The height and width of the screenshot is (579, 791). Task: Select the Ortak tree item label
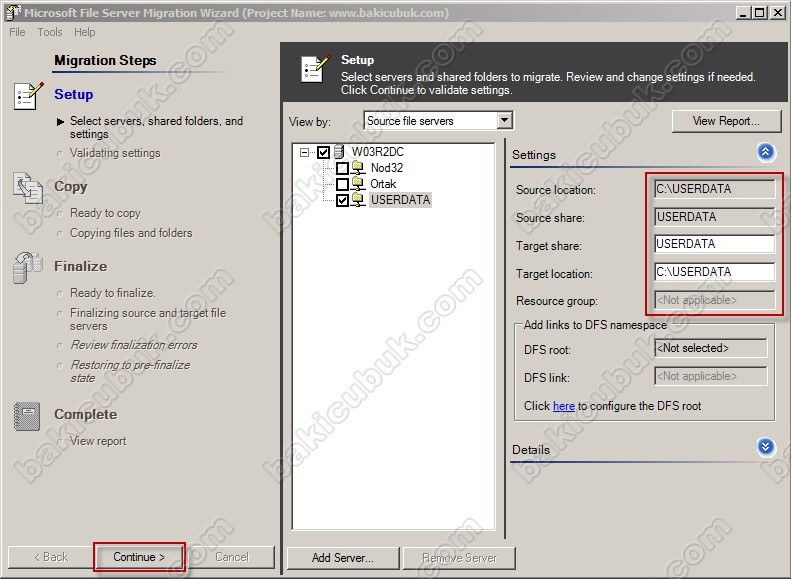[x=383, y=184]
